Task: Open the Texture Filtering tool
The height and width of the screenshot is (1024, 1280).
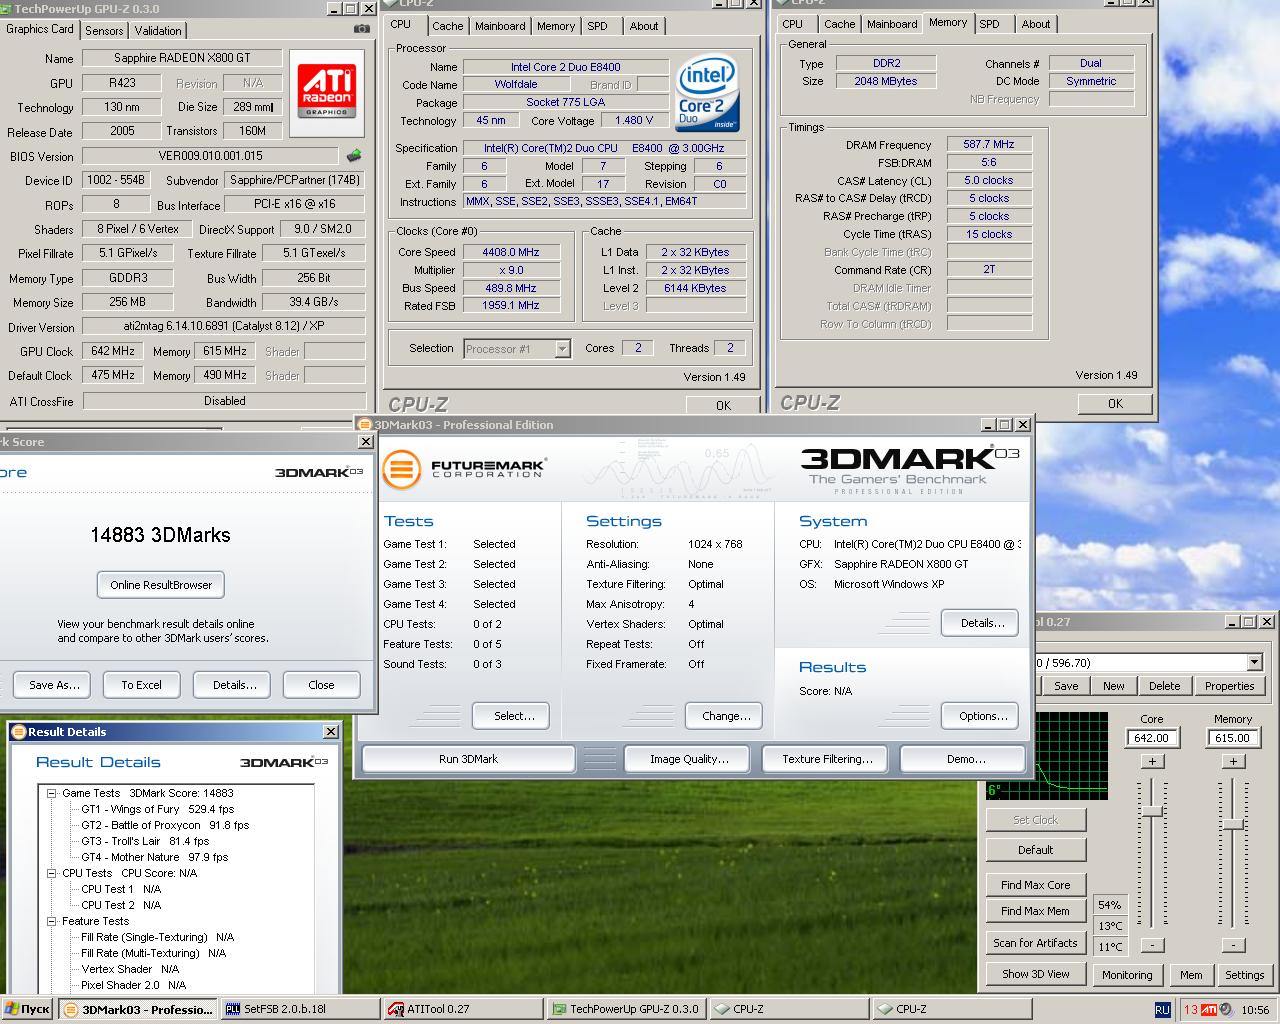Action: click(x=827, y=759)
